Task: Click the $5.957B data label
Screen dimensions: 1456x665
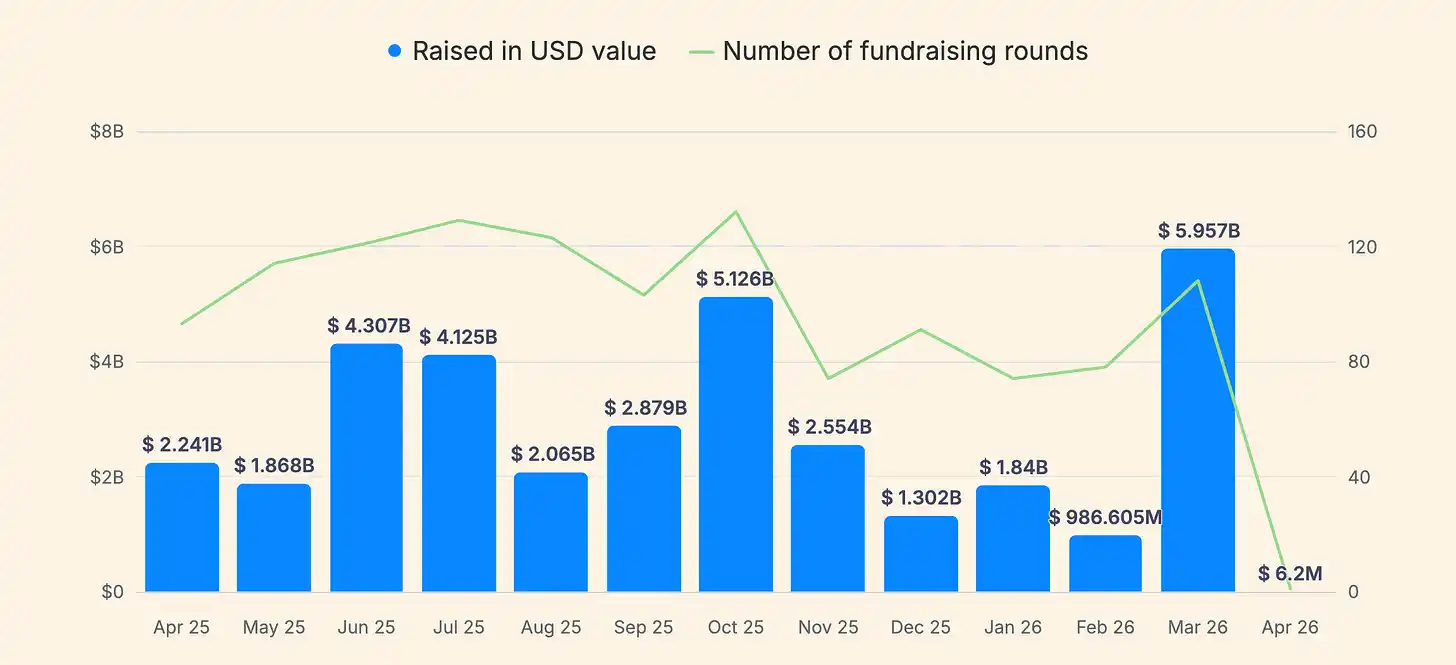Action: click(1199, 231)
